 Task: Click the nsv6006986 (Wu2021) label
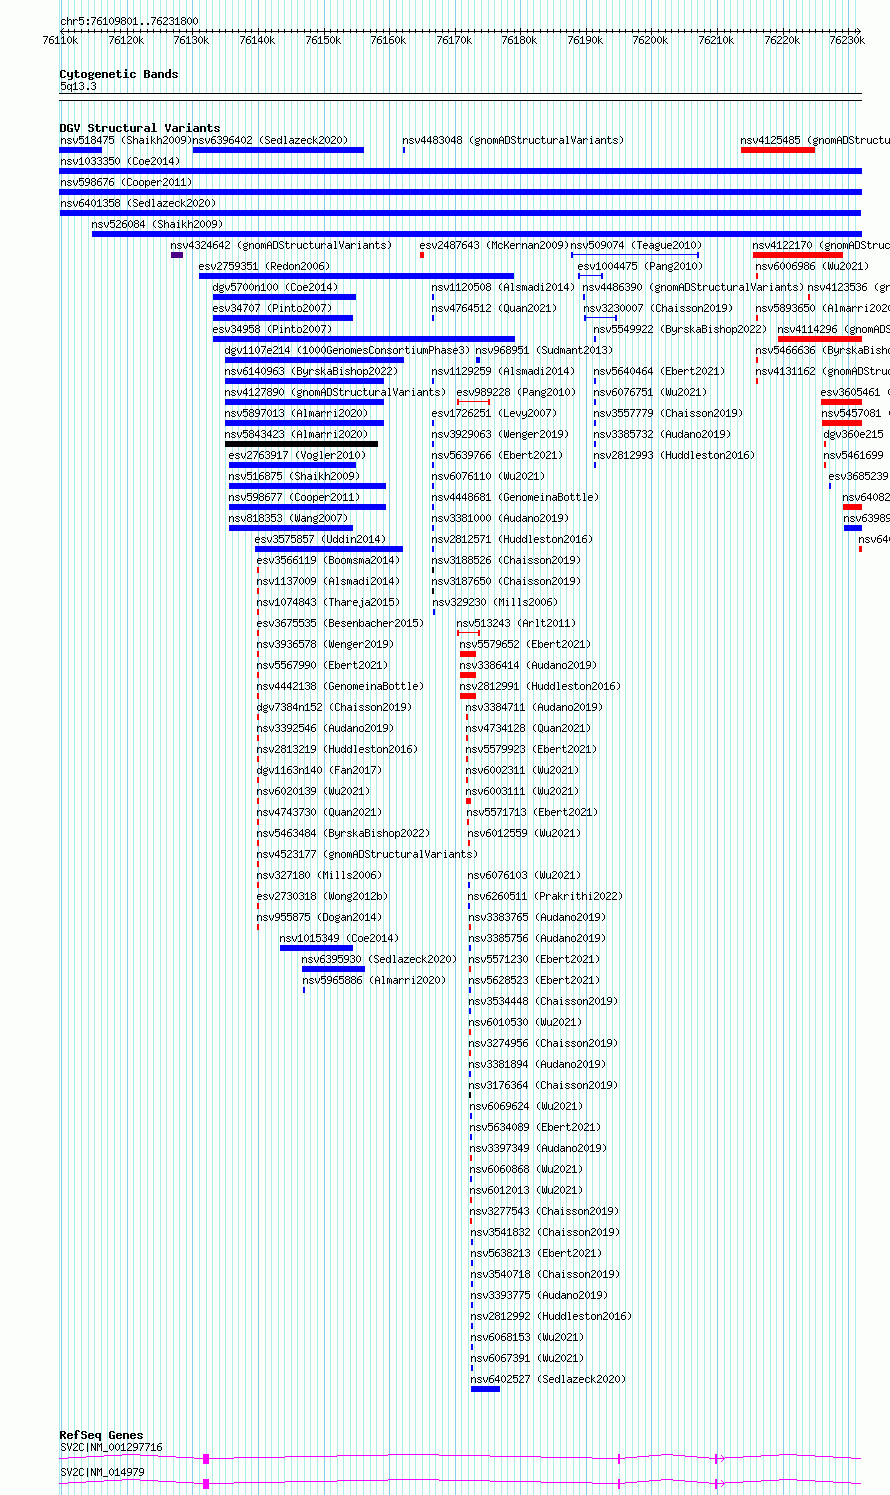click(x=812, y=267)
